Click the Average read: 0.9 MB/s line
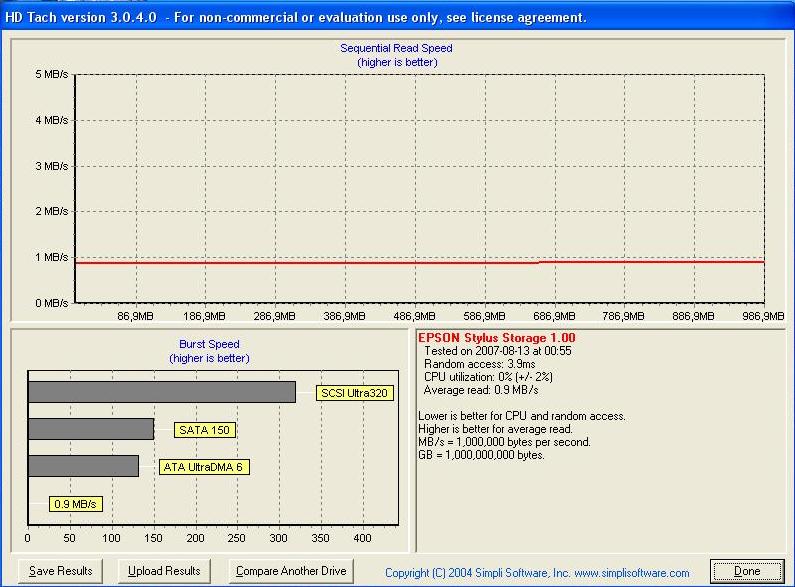The width and height of the screenshot is (795, 587). pyautogui.click(x=481, y=390)
